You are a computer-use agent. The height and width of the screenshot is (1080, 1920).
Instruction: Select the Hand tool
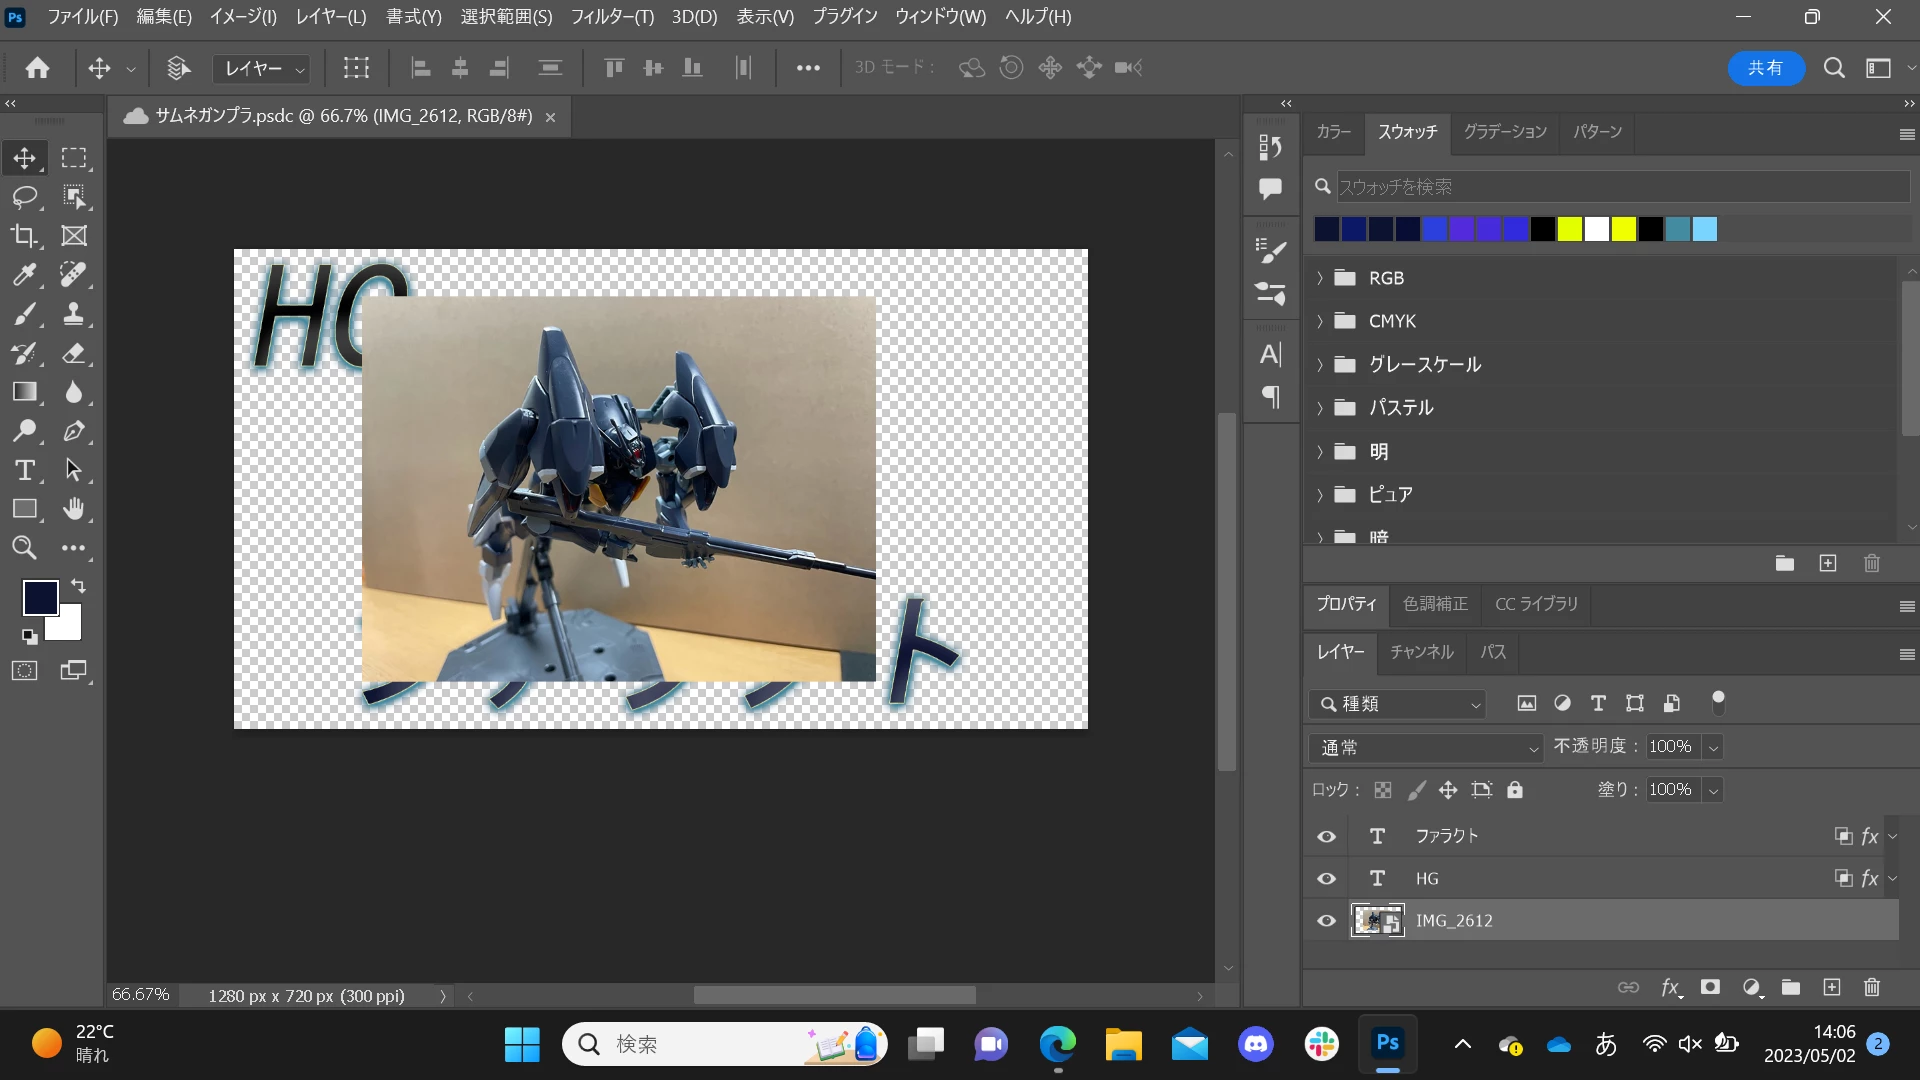click(74, 509)
